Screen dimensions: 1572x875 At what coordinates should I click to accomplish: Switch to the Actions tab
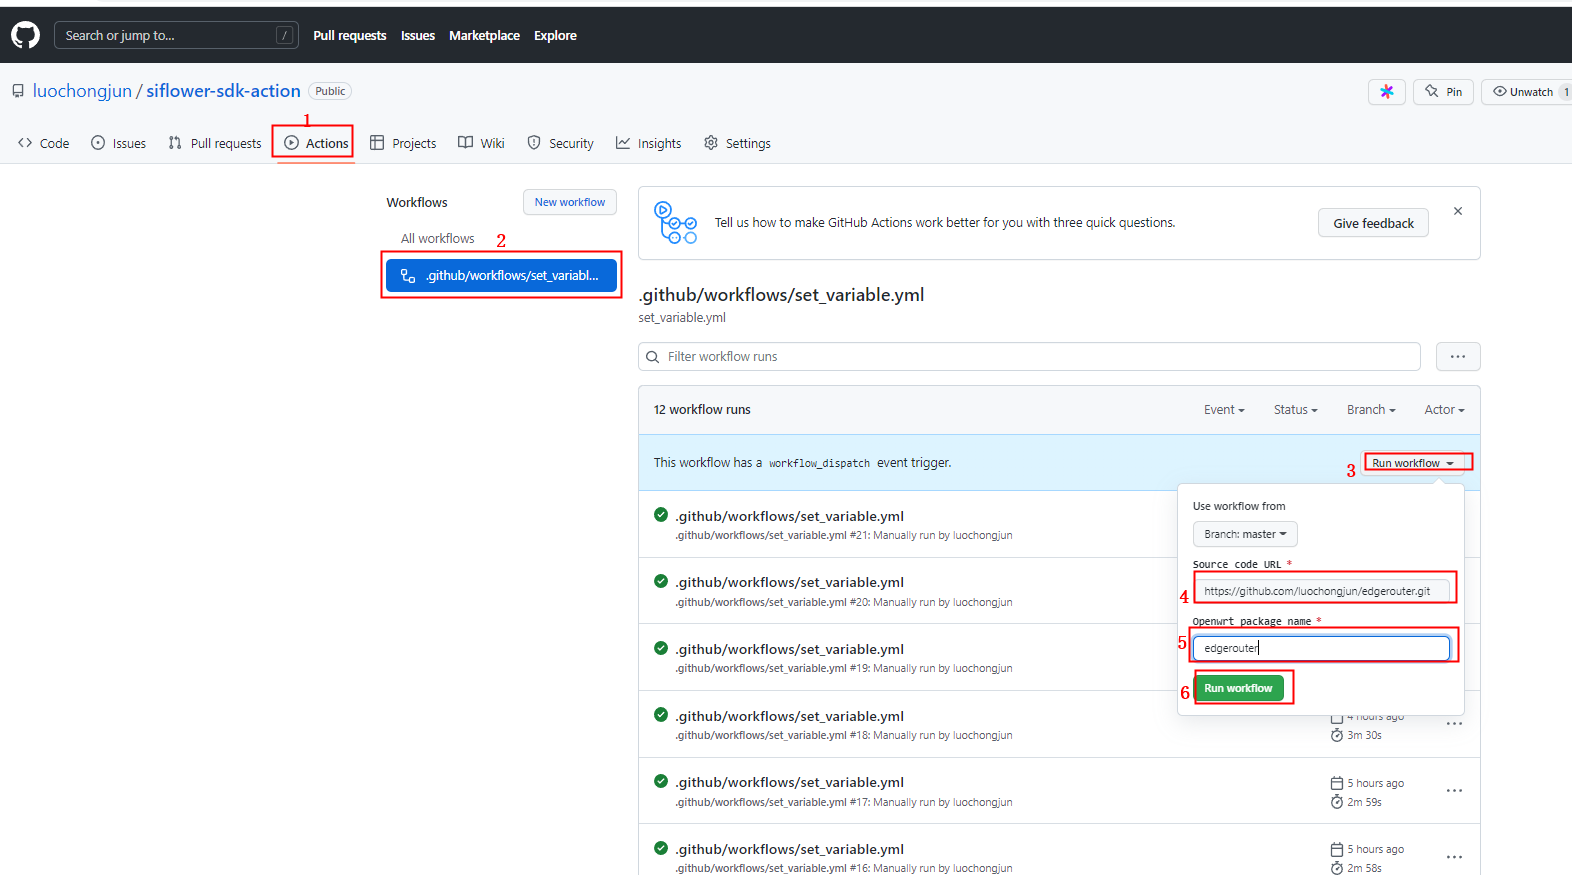[x=316, y=143]
